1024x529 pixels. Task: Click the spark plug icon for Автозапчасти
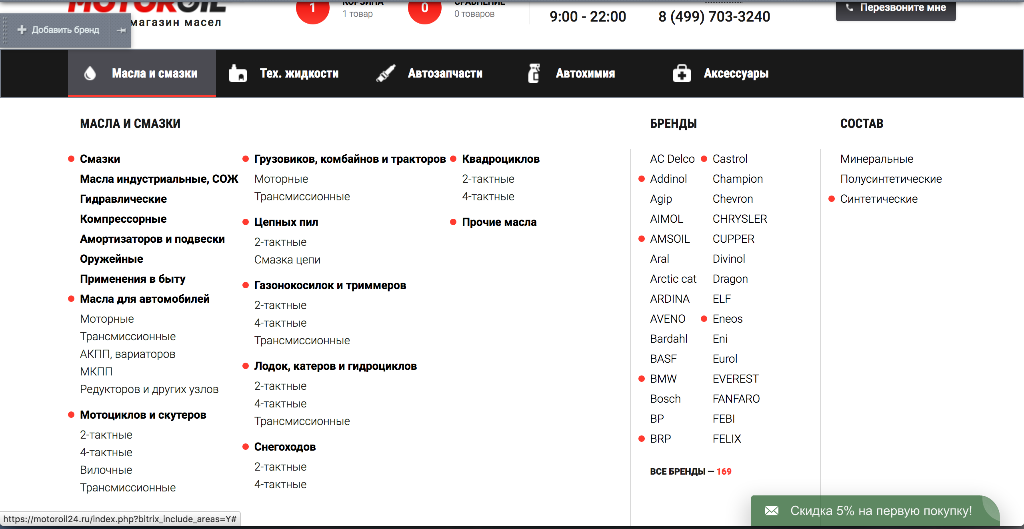click(387, 74)
